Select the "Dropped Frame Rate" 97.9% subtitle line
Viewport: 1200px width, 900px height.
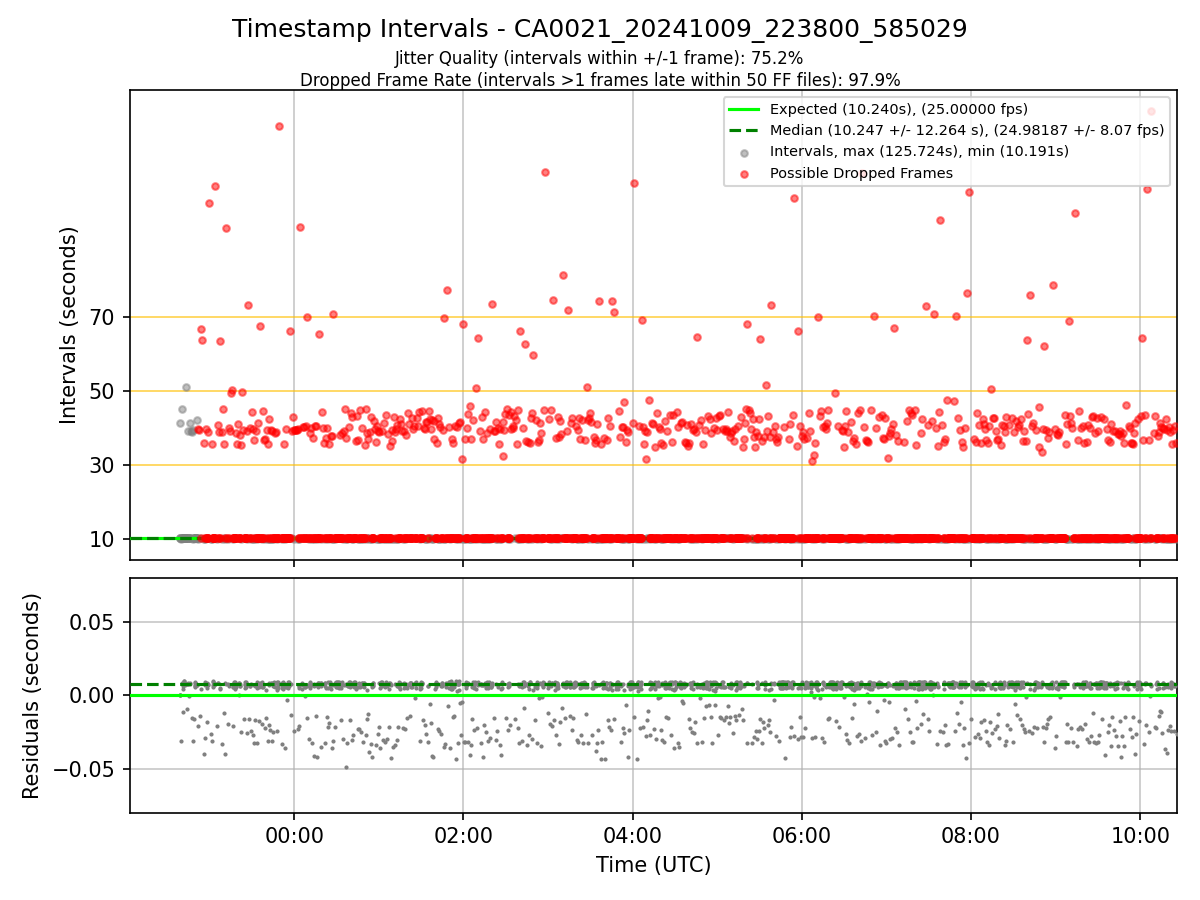[x=600, y=80]
